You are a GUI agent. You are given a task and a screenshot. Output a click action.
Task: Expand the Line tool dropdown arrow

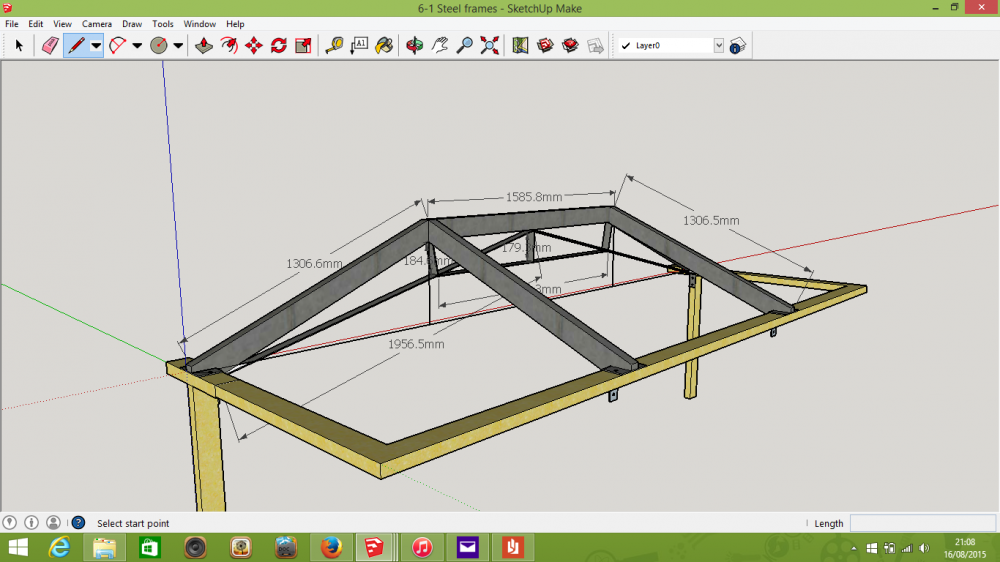click(x=96, y=45)
